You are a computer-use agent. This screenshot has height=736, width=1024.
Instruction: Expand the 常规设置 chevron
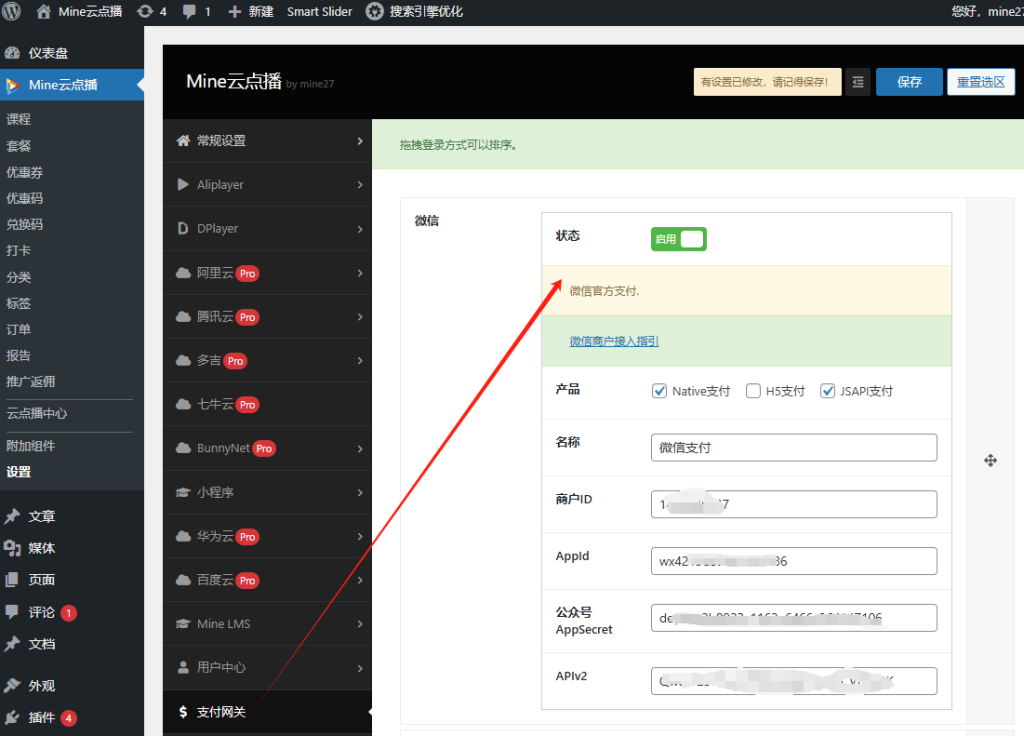(x=360, y=140)
